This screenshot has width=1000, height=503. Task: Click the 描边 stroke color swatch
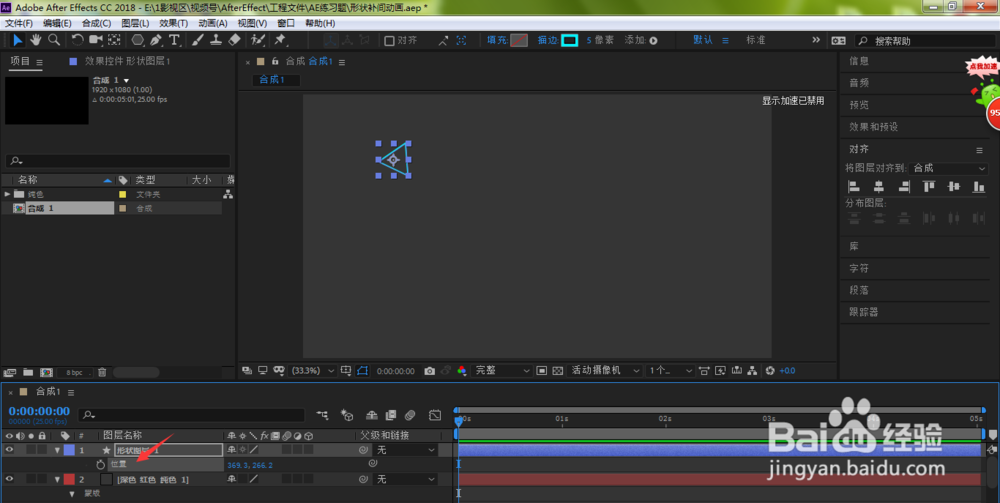click(570, 41)
